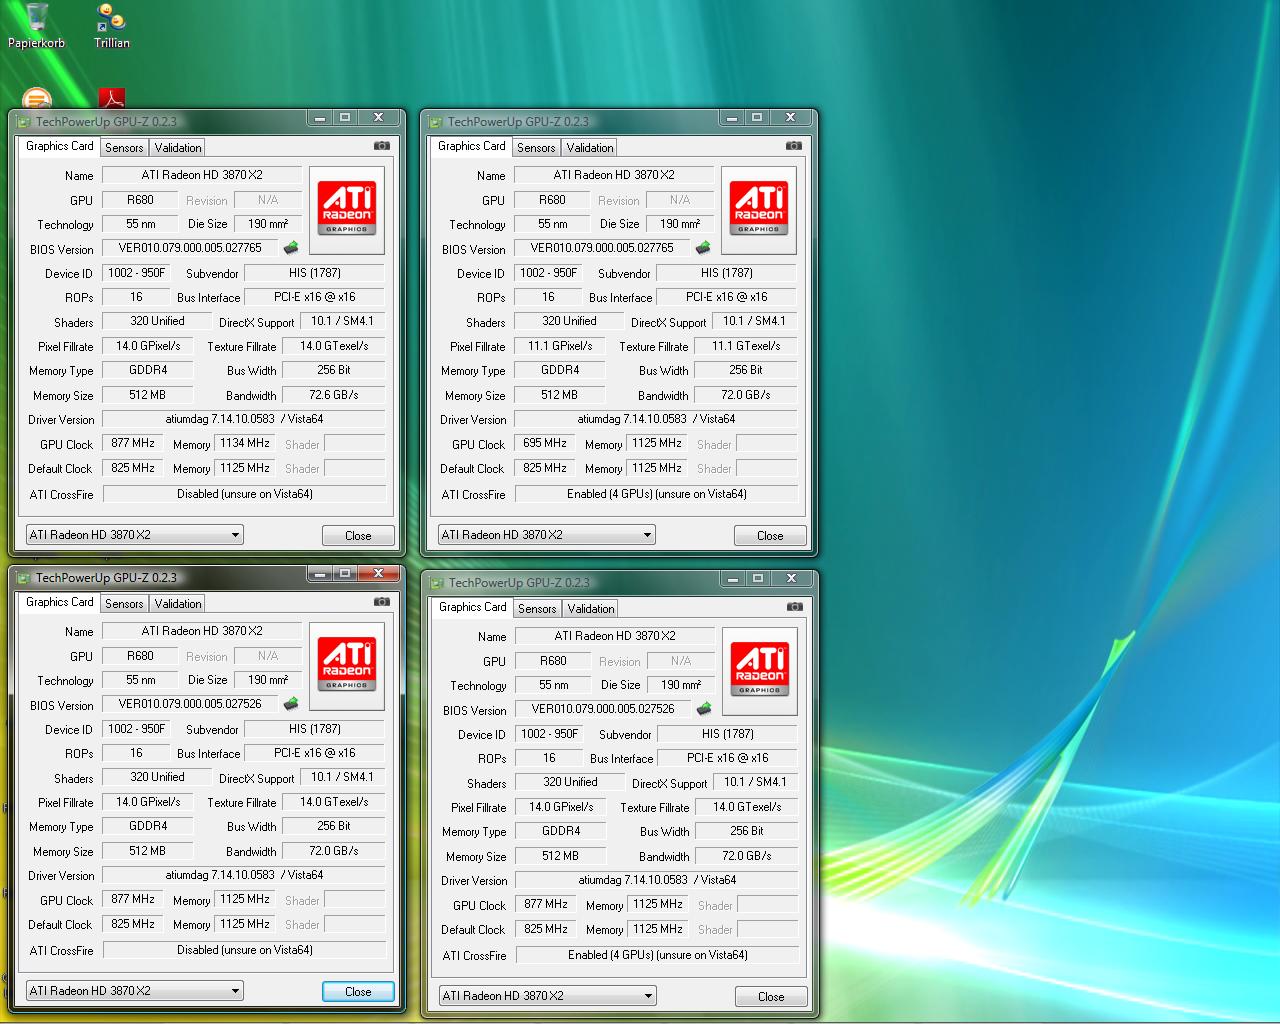Click Shaders '320 Unified' field in lower-right window
This screenshot has width=1280, height=1024.
pos(570,782)
